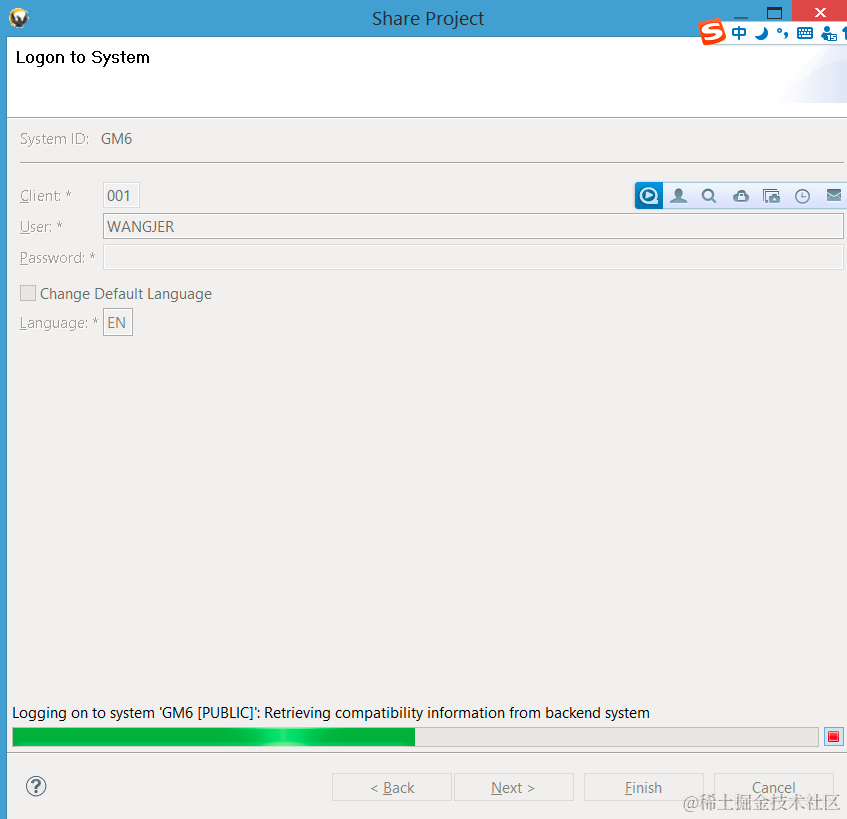Toggle half-width moon icon in IME bar
The image size is (847, 819).
coord(762,33)
